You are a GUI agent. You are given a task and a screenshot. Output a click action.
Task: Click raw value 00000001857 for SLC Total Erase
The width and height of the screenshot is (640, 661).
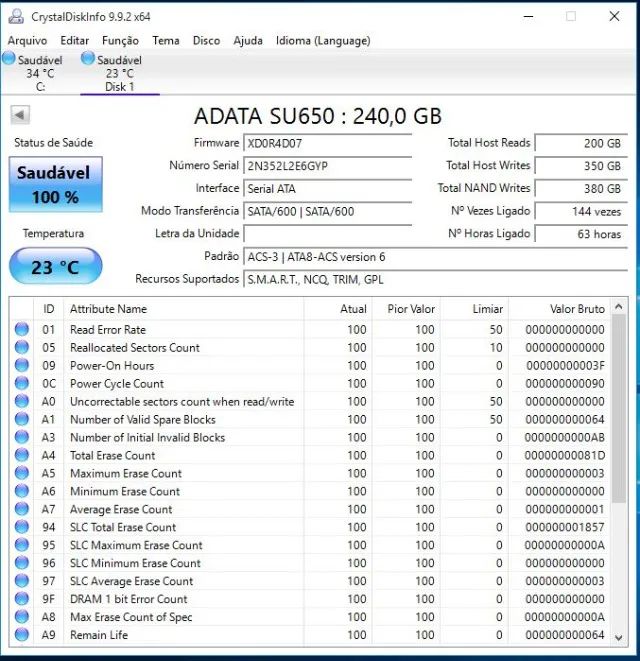point(565,527)
